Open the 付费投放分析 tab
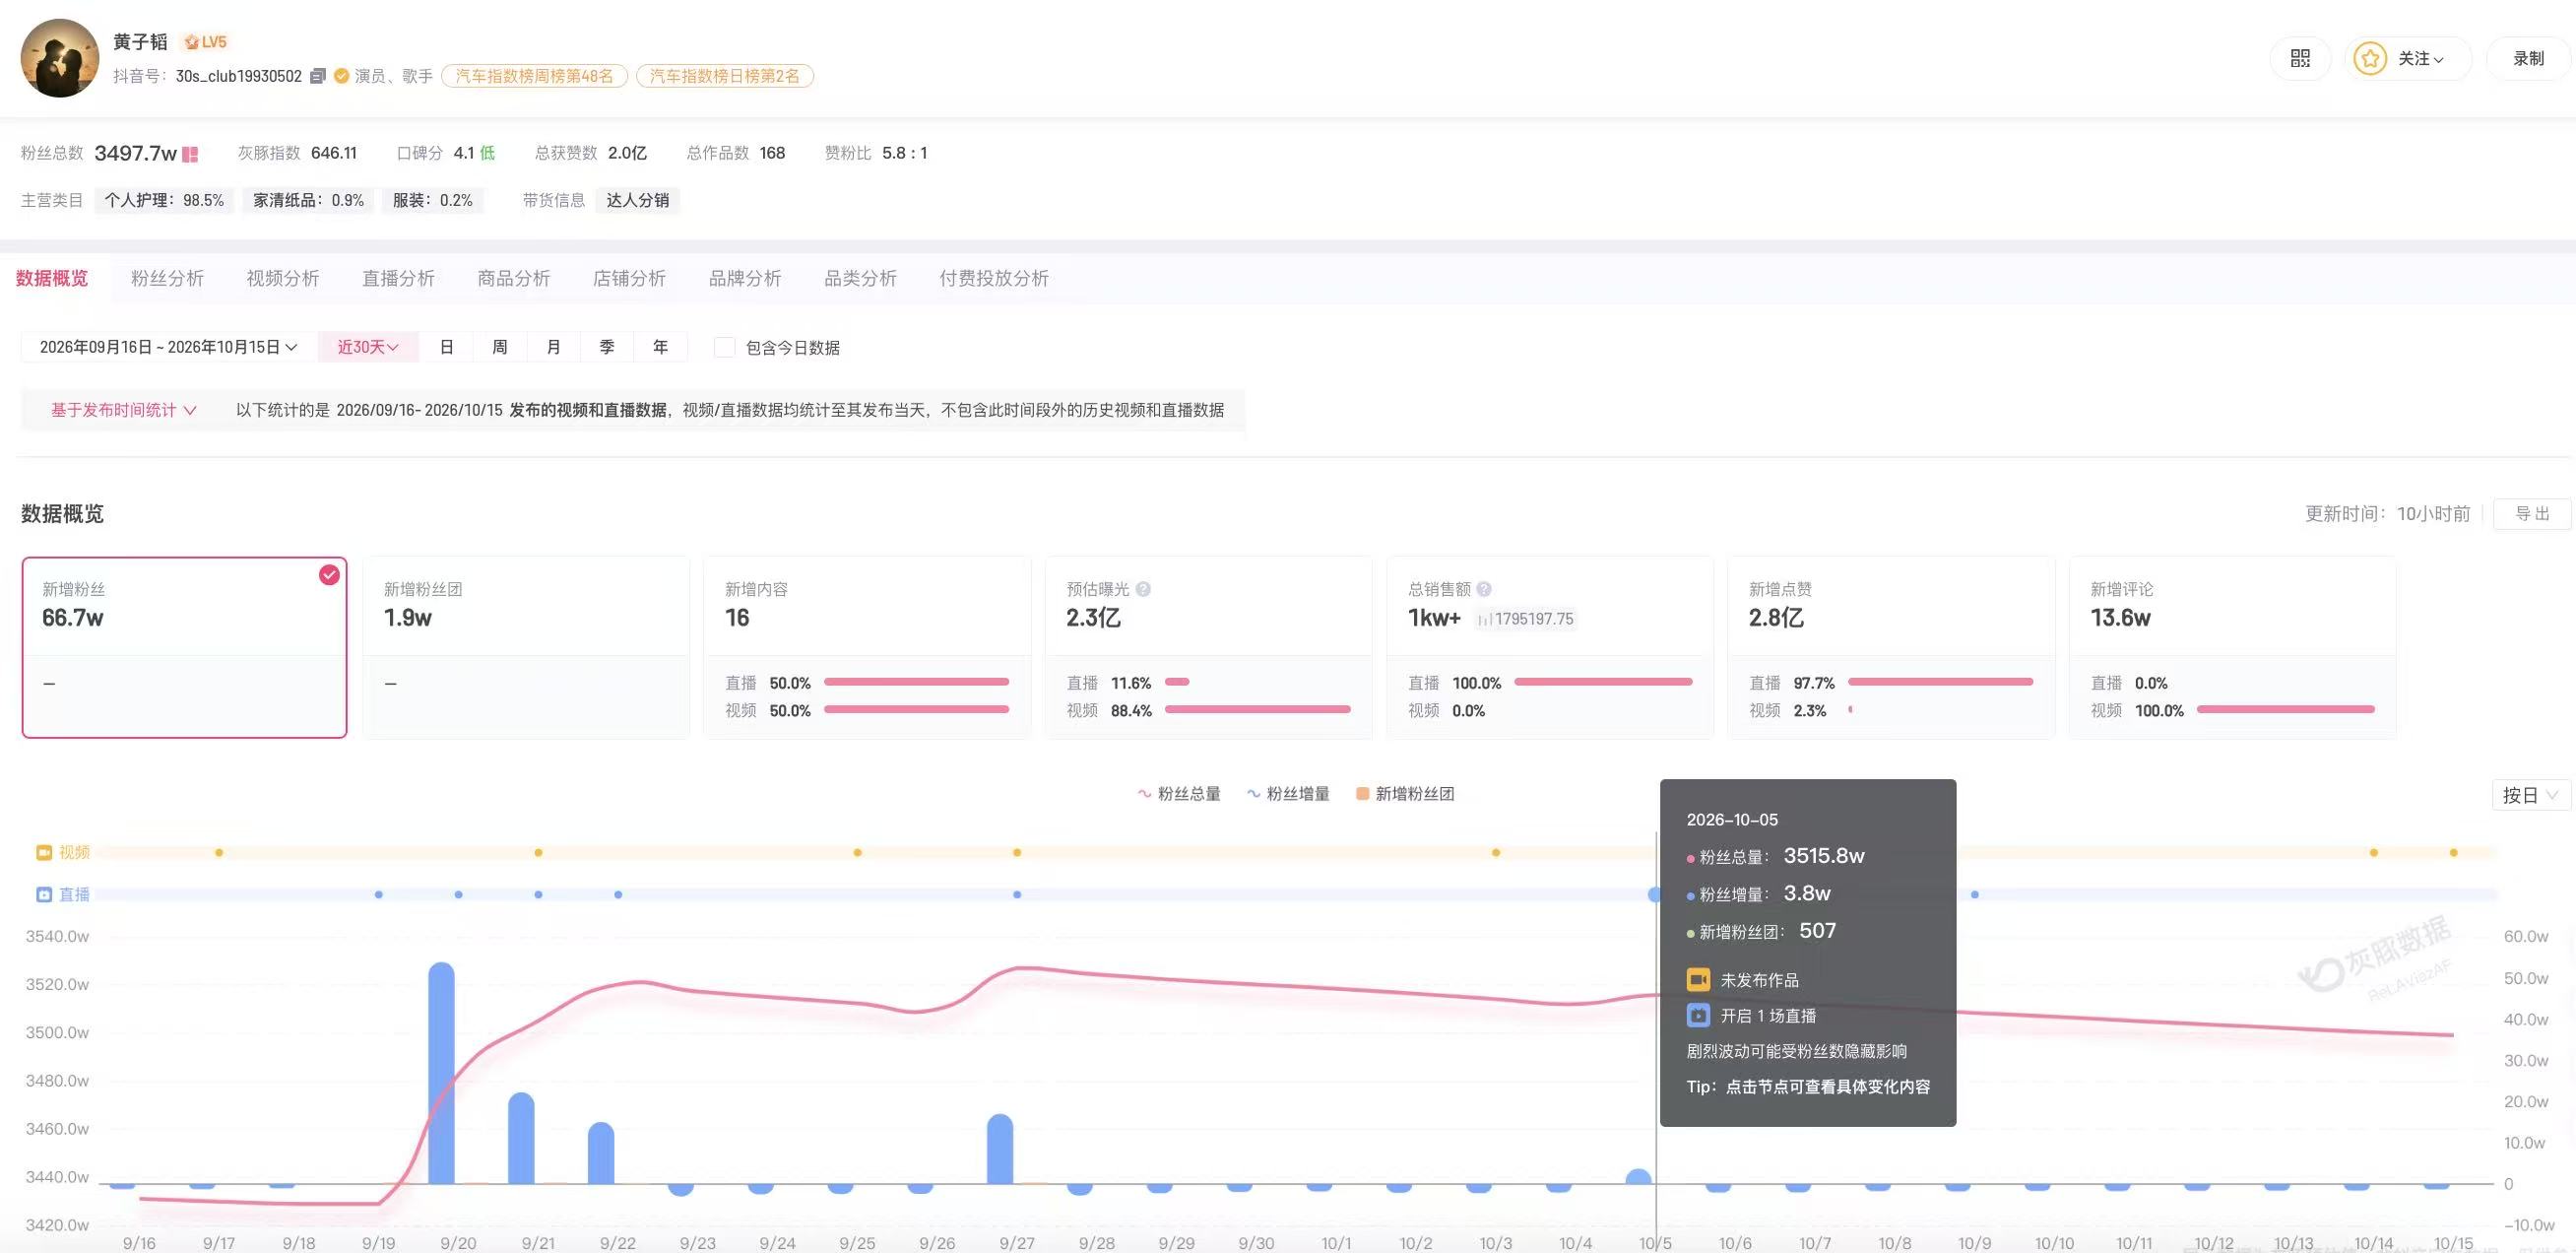Viewport: 2576px width, 1253px height. click(x=994, y=278)
